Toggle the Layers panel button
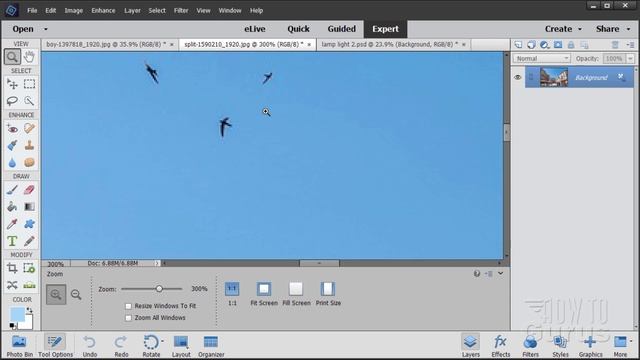The width and height of the screenshot is (640, 360). tap(471, 346)
